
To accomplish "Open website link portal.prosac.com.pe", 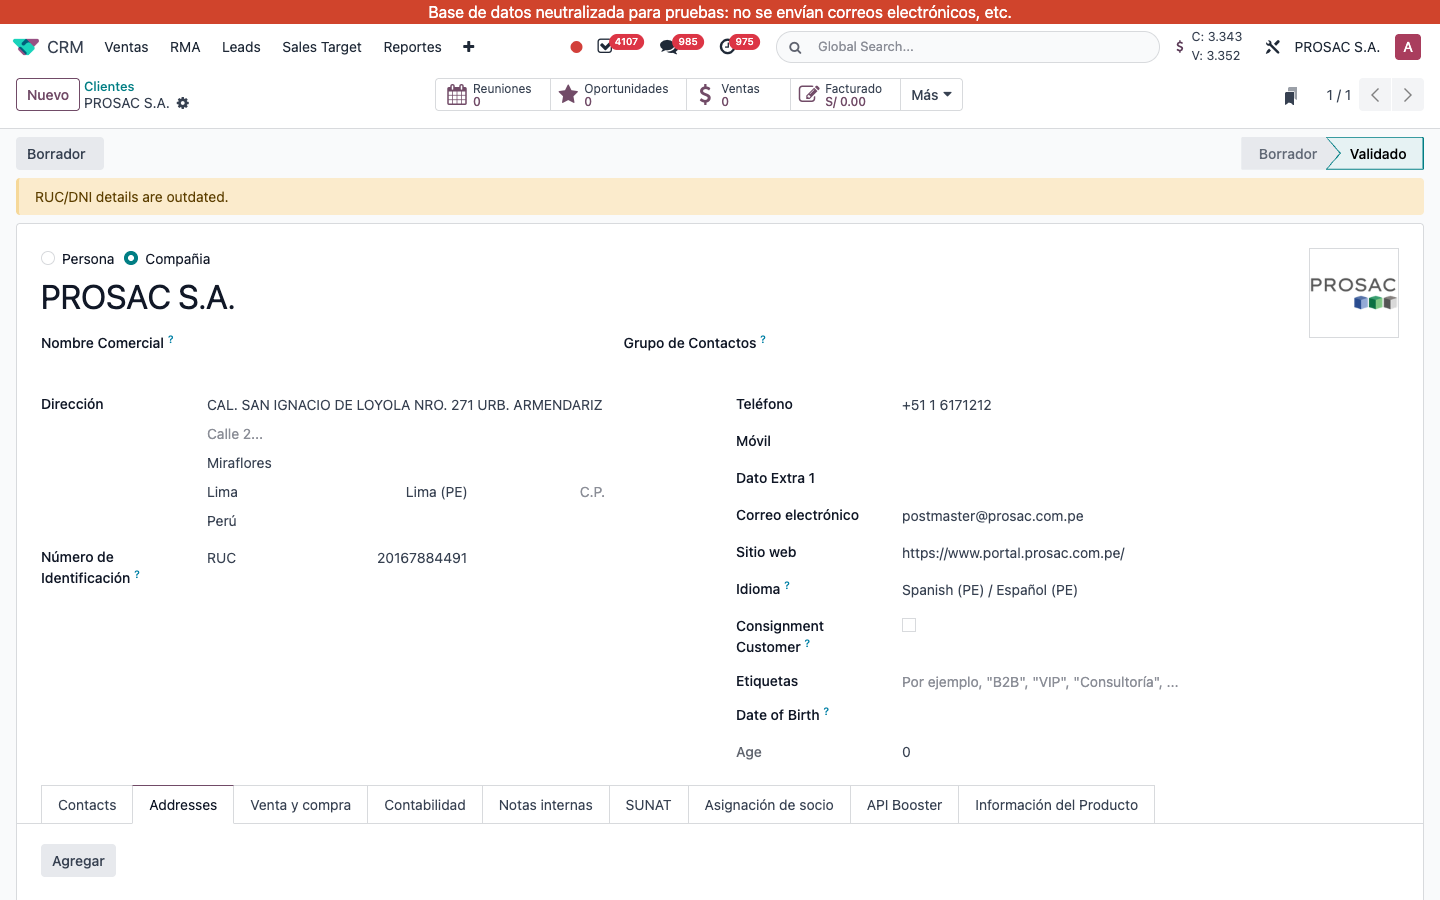I will click(1013, 553).
